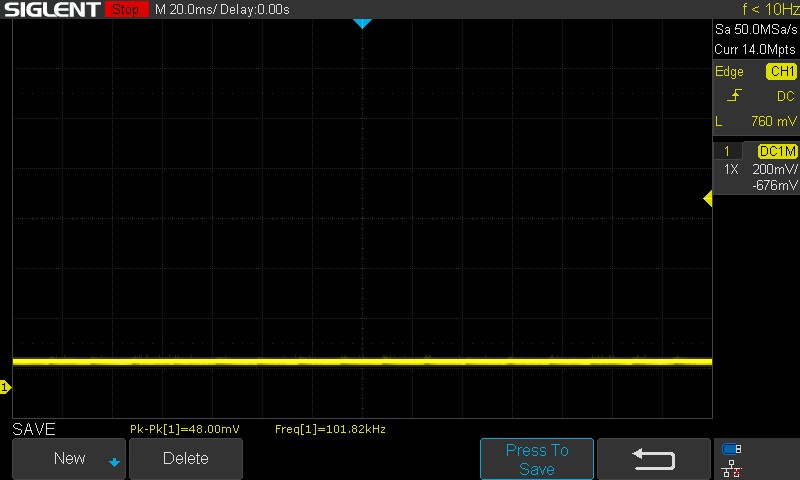This screenshot has width=800, height=480.
Task: Click the Delay:0.00s readout
Action: tap(255, 10)
